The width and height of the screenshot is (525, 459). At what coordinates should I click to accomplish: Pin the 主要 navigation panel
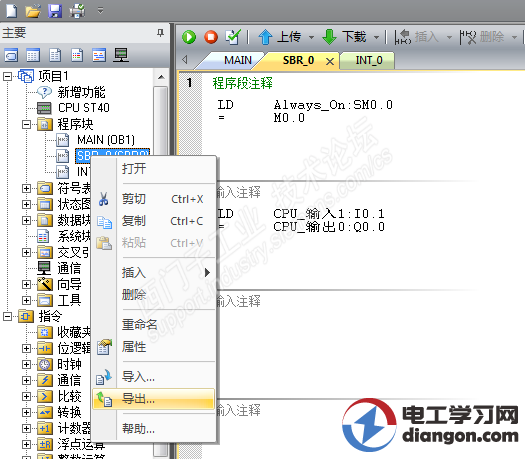(x=161, y=32)
